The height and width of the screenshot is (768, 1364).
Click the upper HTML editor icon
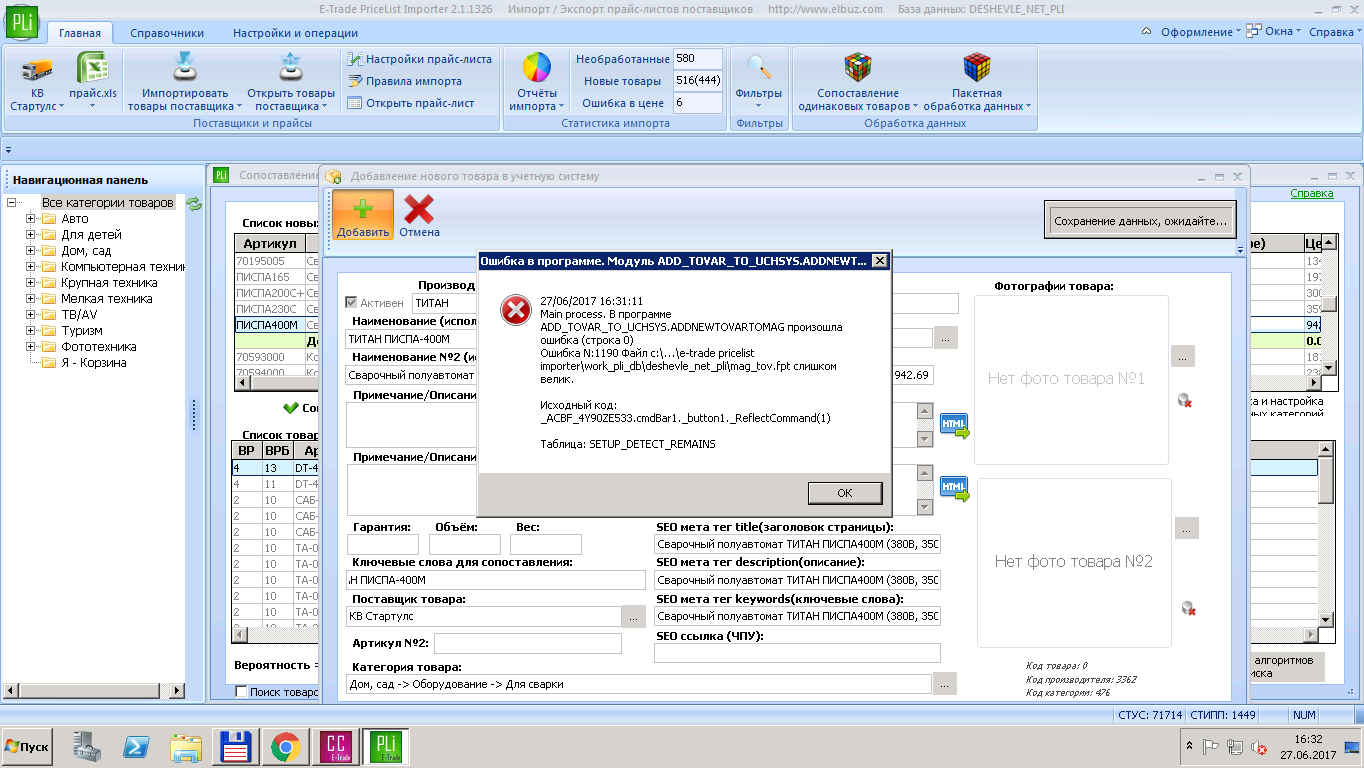pos(955,426)
